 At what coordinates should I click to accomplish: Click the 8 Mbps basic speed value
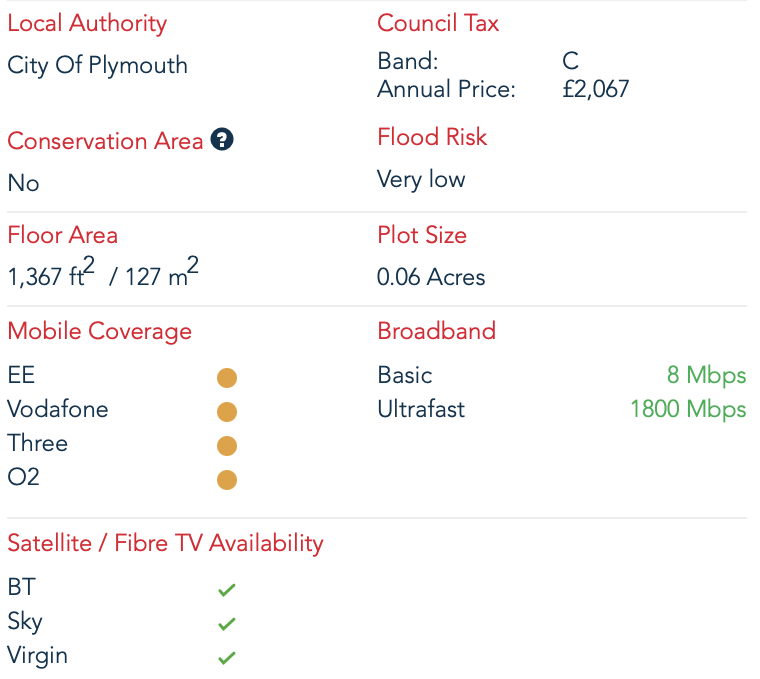[706, 376]
